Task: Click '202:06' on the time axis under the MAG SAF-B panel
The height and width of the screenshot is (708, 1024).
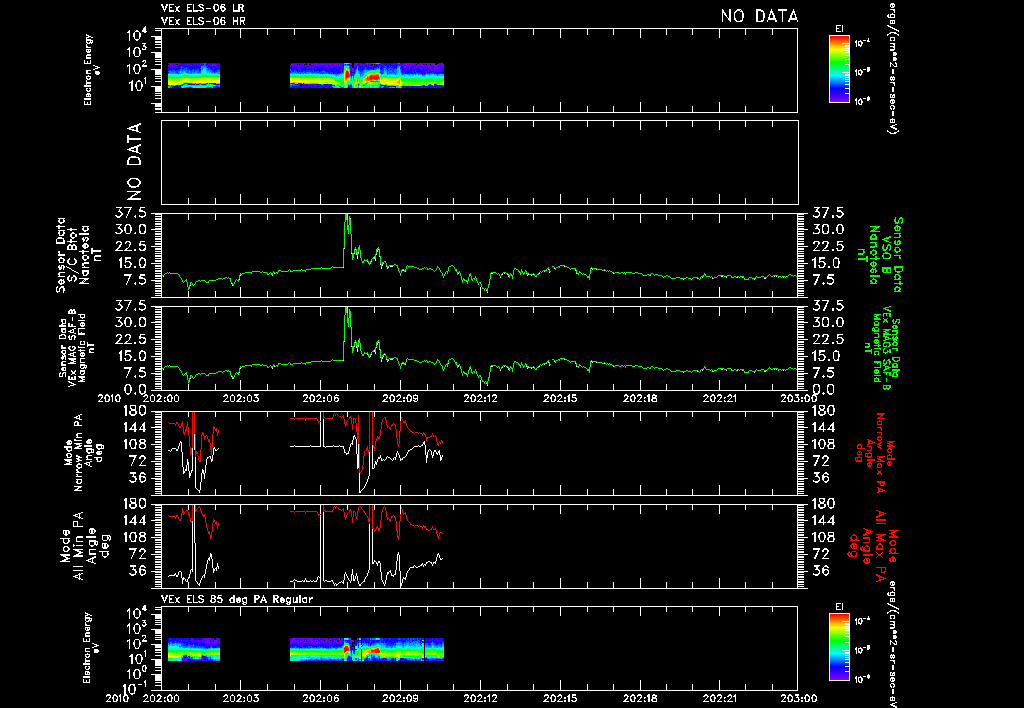Action: [x=320, y=398]
